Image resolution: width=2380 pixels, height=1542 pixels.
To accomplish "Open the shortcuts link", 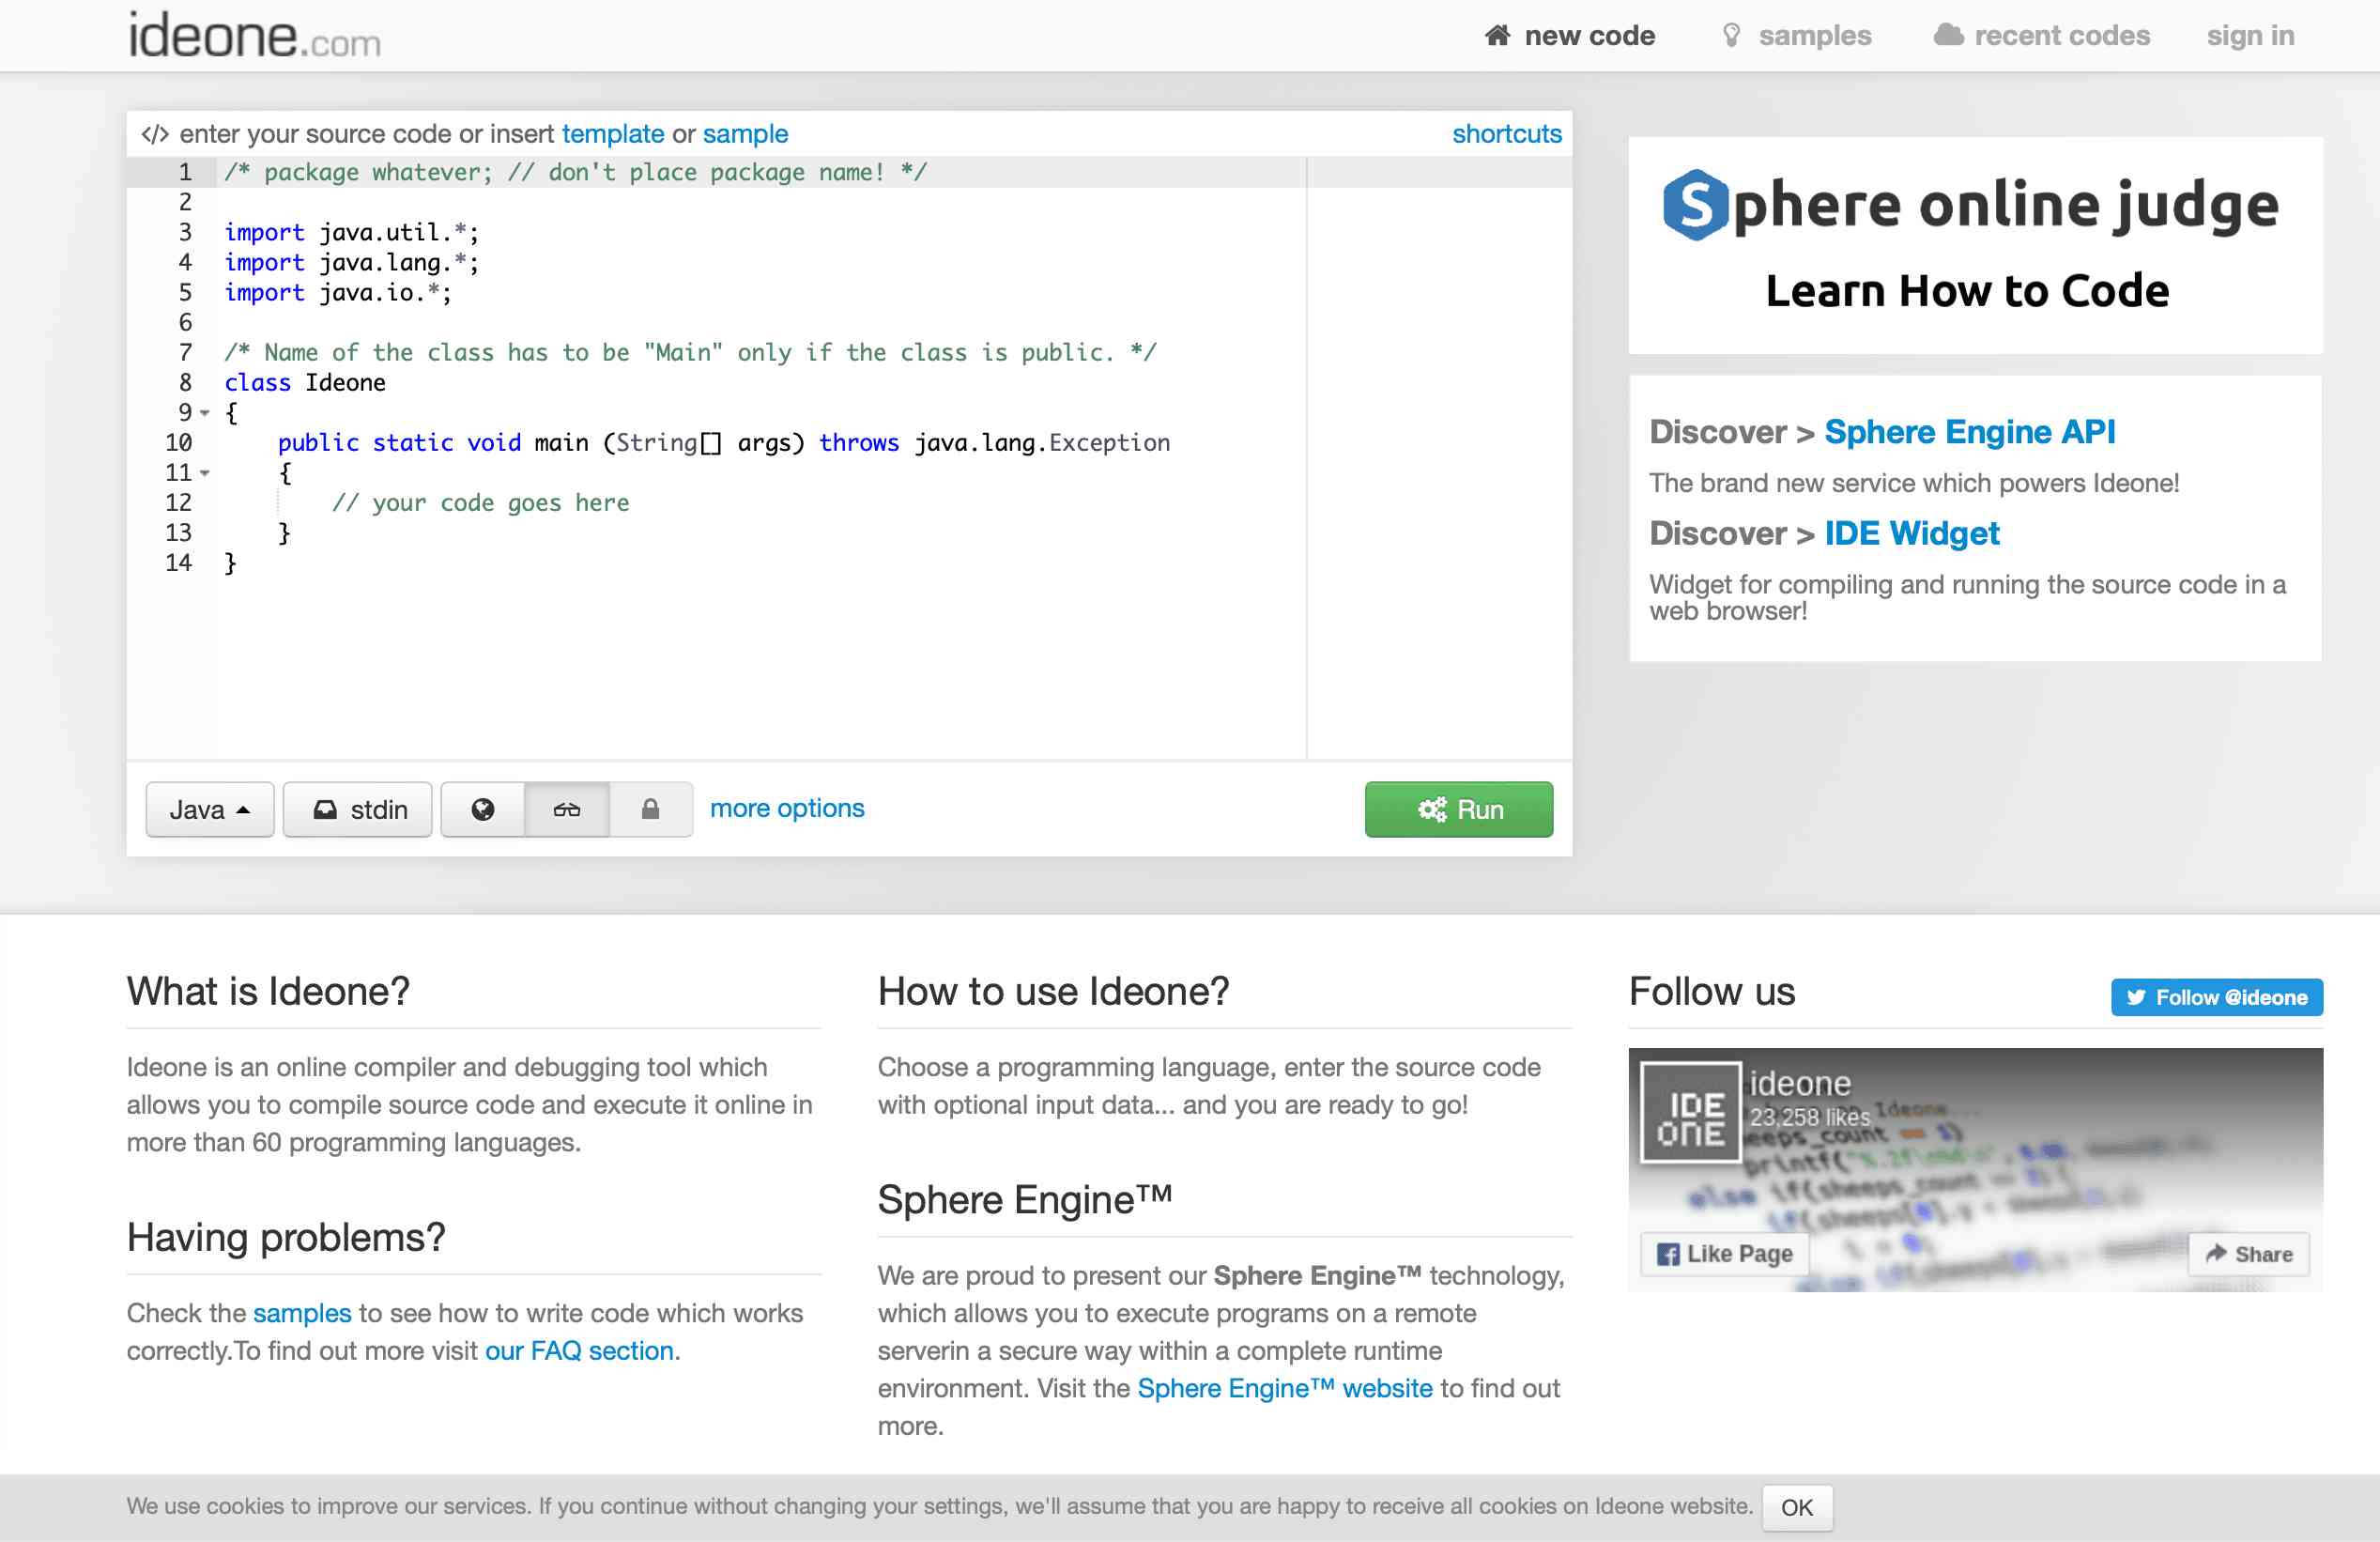I will pos(1506,134).
